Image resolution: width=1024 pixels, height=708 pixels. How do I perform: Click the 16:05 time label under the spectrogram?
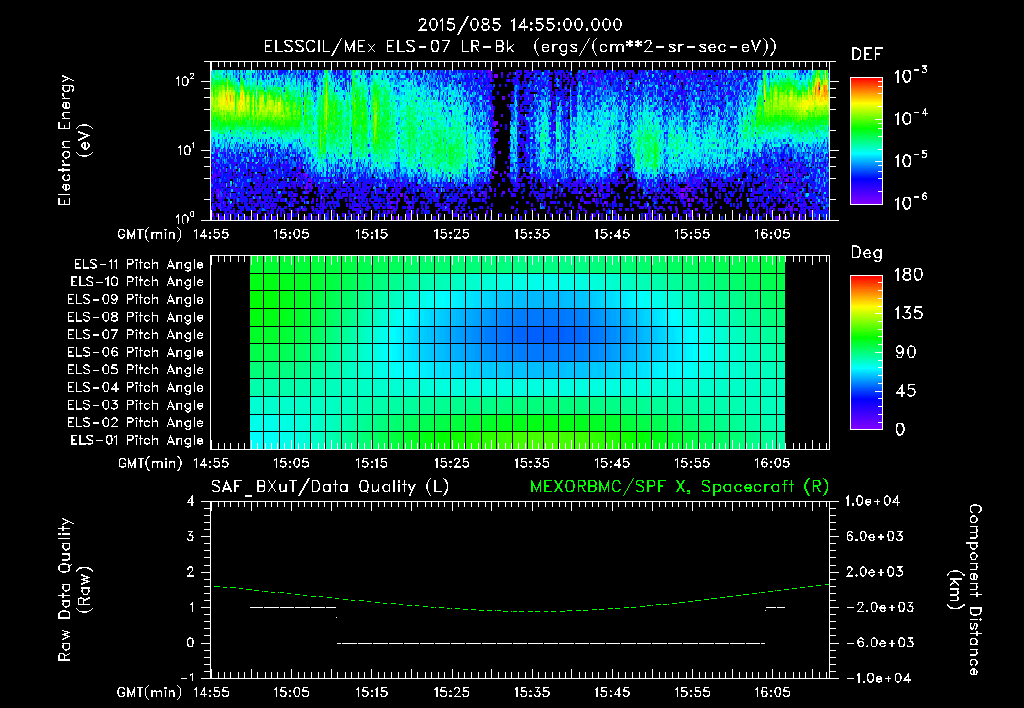[772, 234]
